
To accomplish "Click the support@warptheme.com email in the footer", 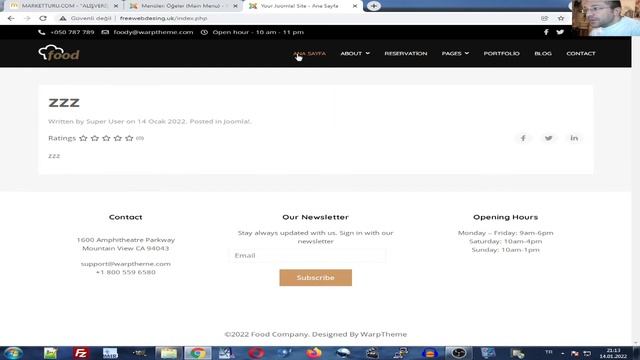I will [126, 264].
